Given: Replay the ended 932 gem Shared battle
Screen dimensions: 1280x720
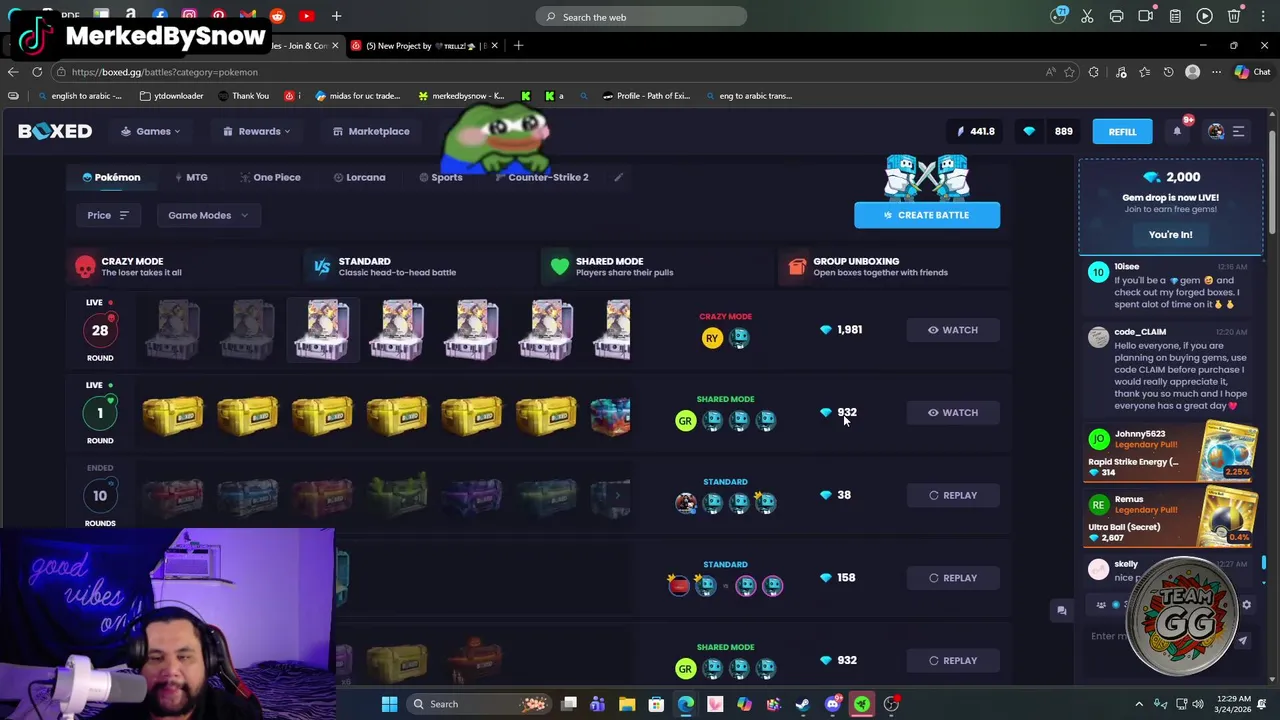Looking at the screenshot, I should coord(953,660).
